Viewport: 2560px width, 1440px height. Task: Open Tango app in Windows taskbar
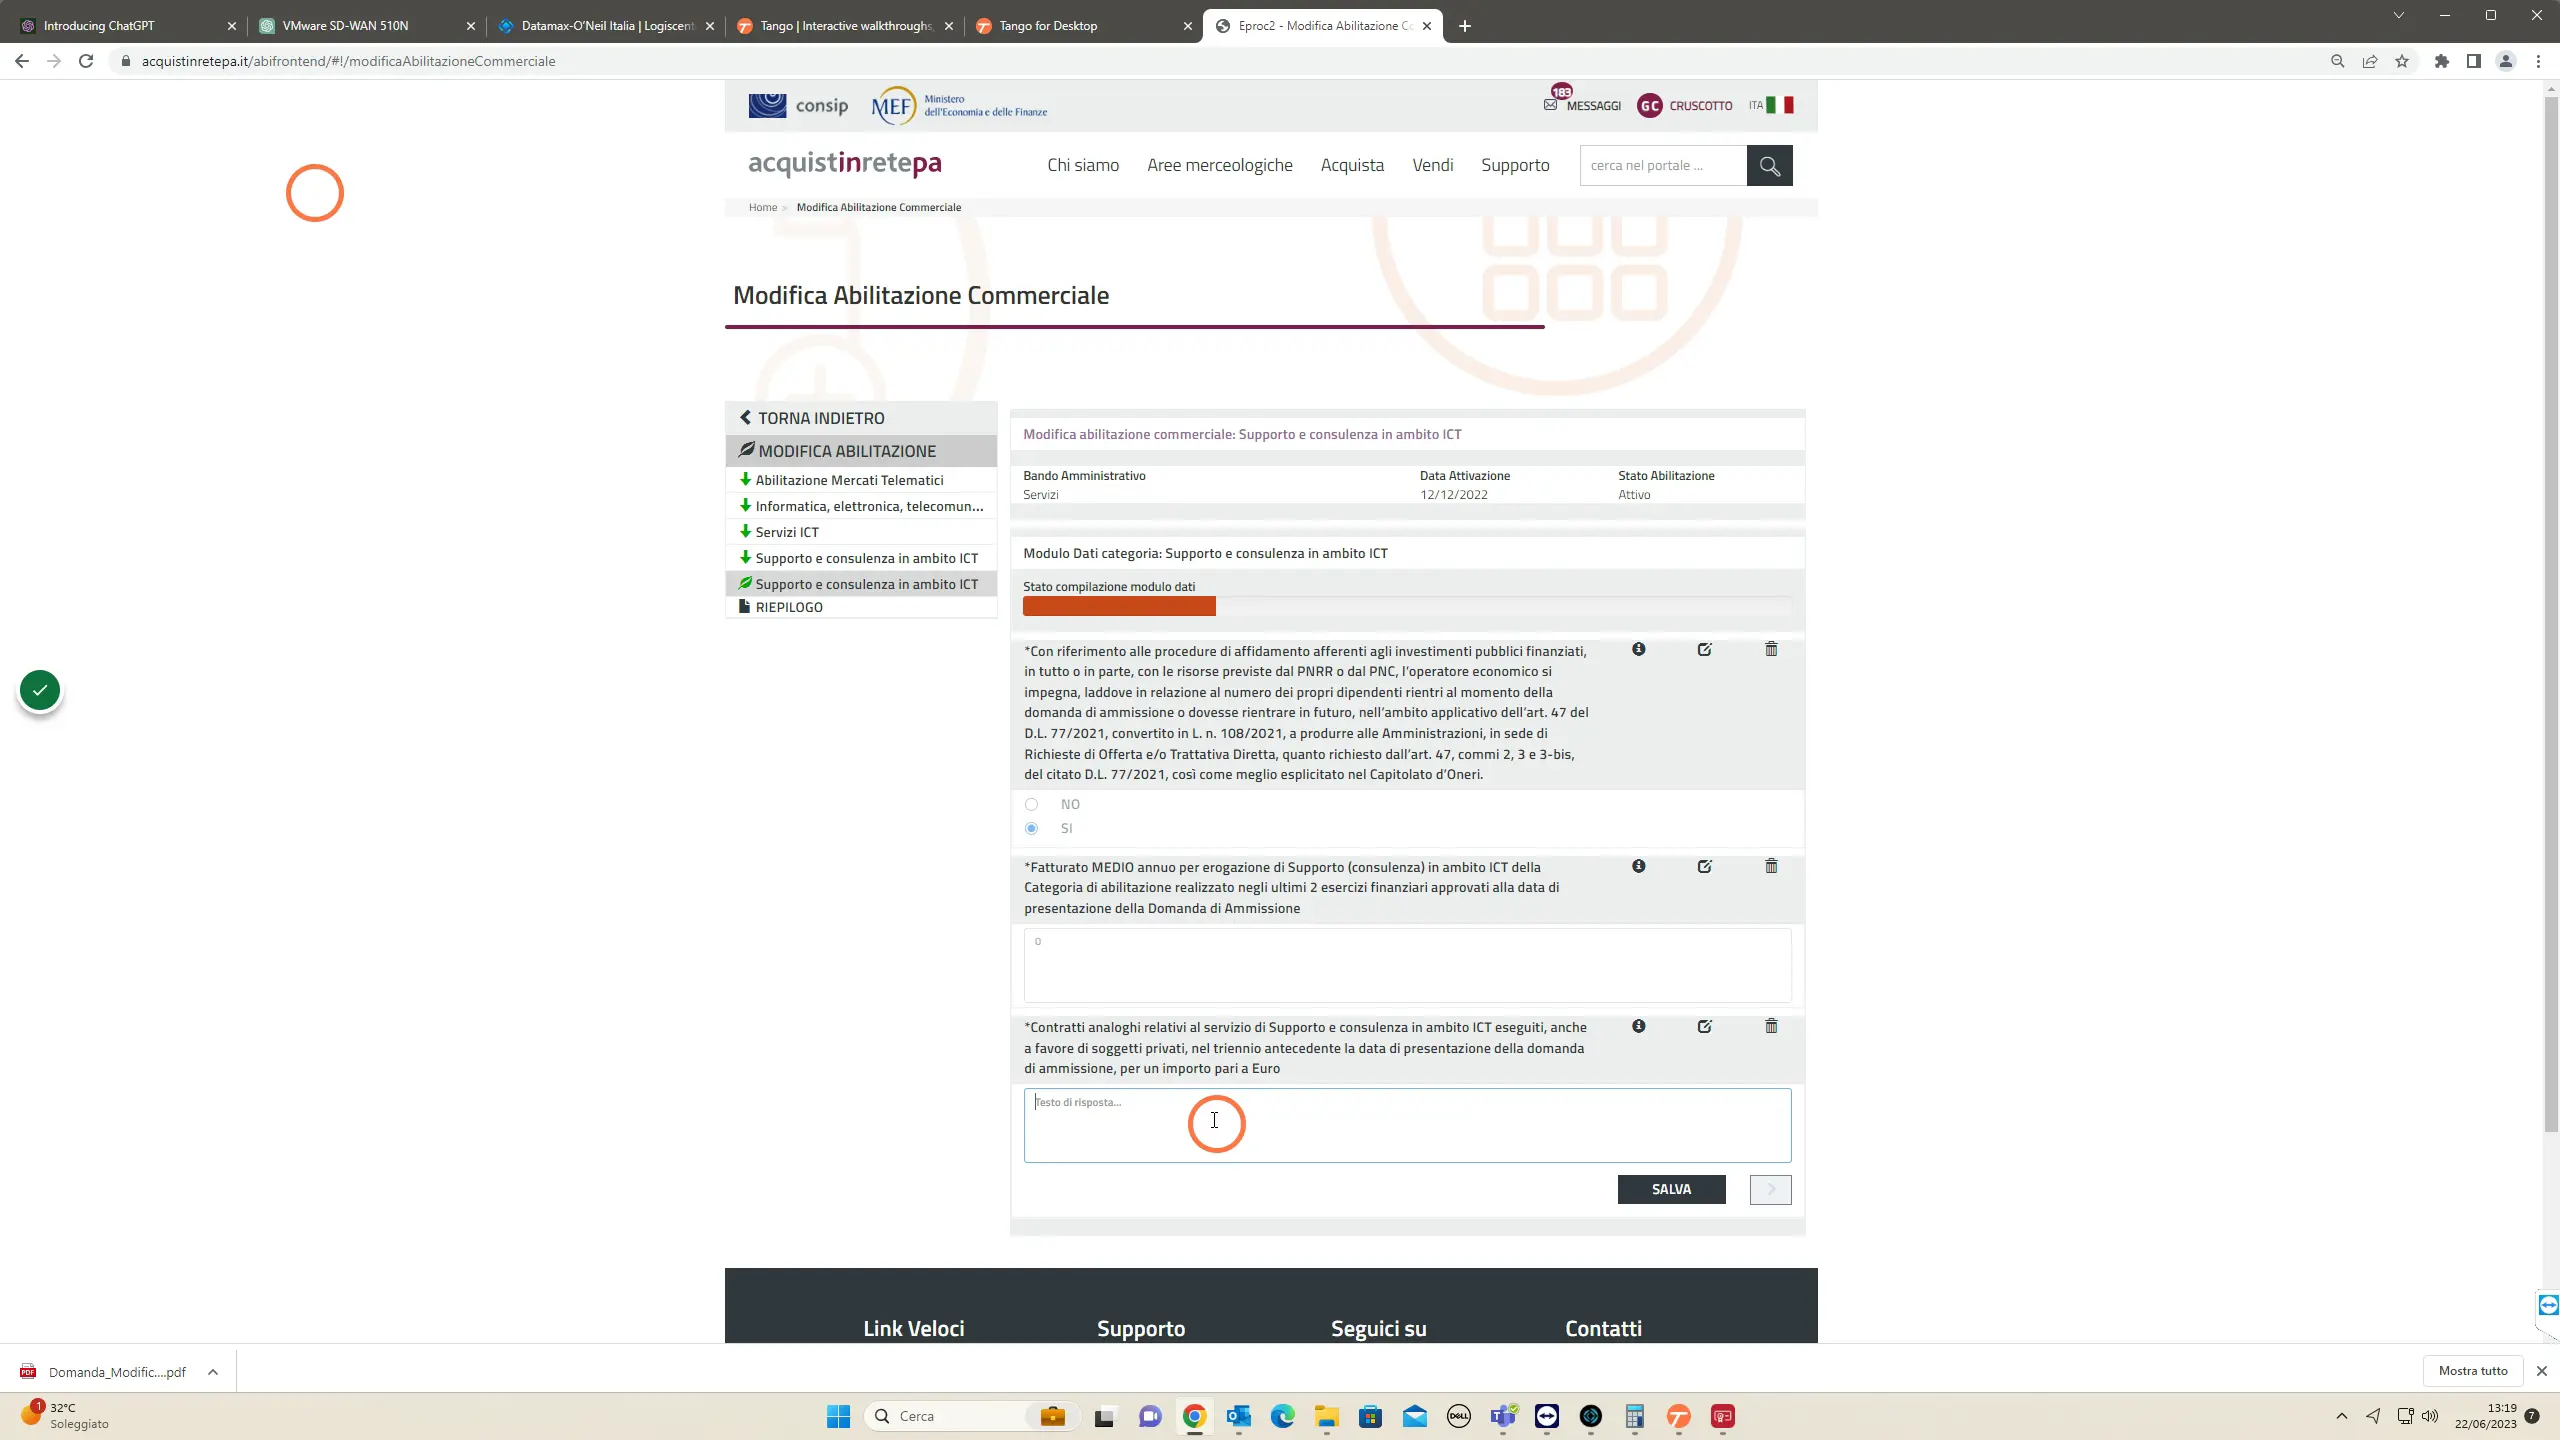(1678, 1416)
